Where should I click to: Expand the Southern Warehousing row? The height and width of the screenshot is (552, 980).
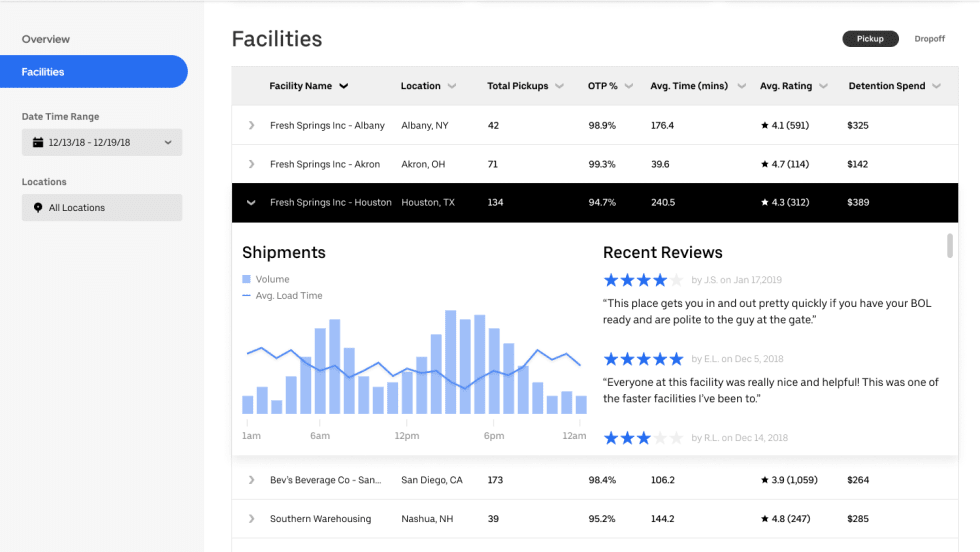pos(251,519)
